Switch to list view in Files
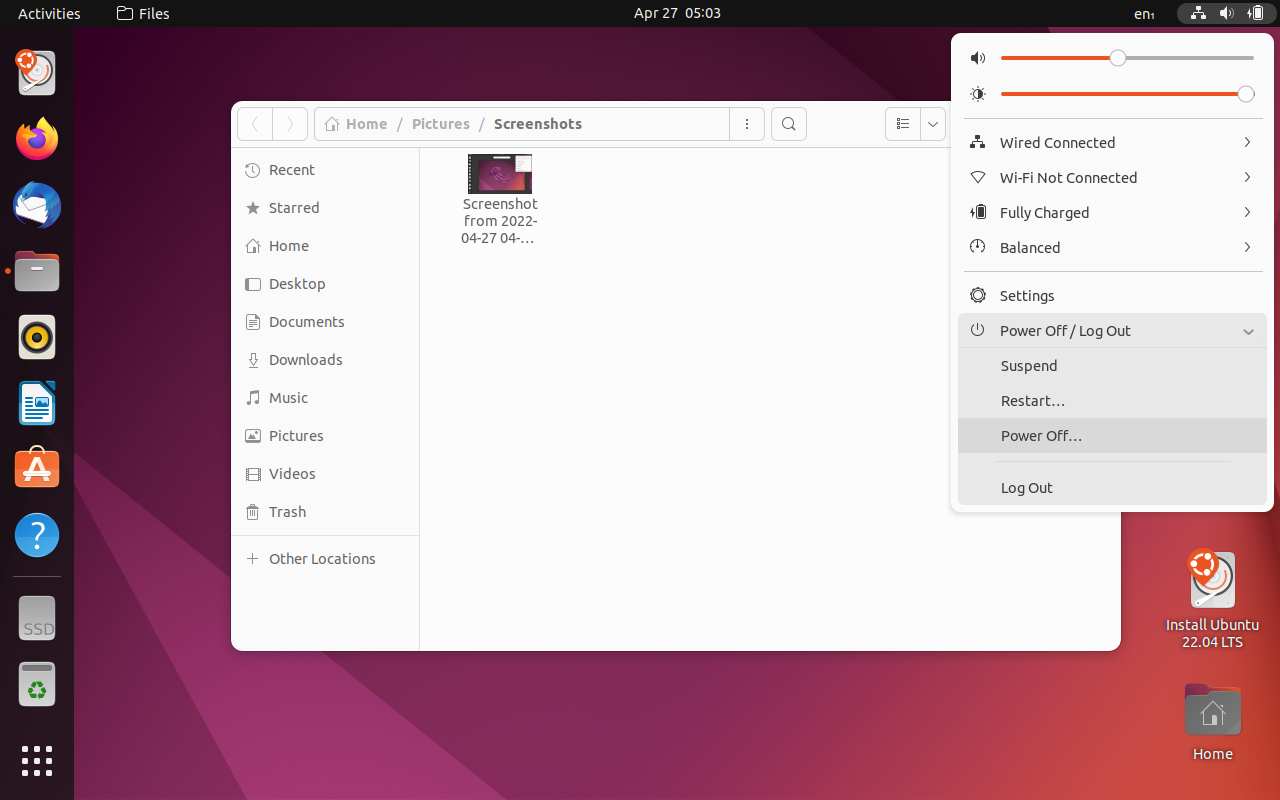The image size is (1280, 800). 902,124
